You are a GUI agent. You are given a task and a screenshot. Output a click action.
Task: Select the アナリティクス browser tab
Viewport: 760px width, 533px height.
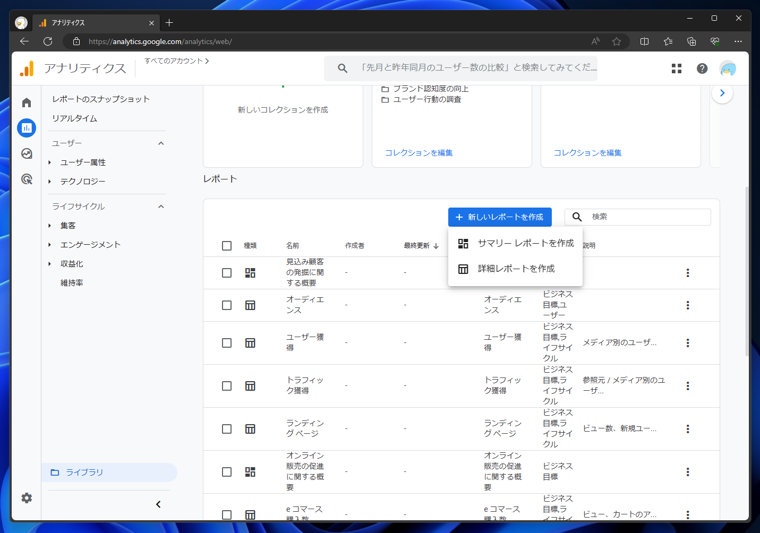[x=97, y=23]
